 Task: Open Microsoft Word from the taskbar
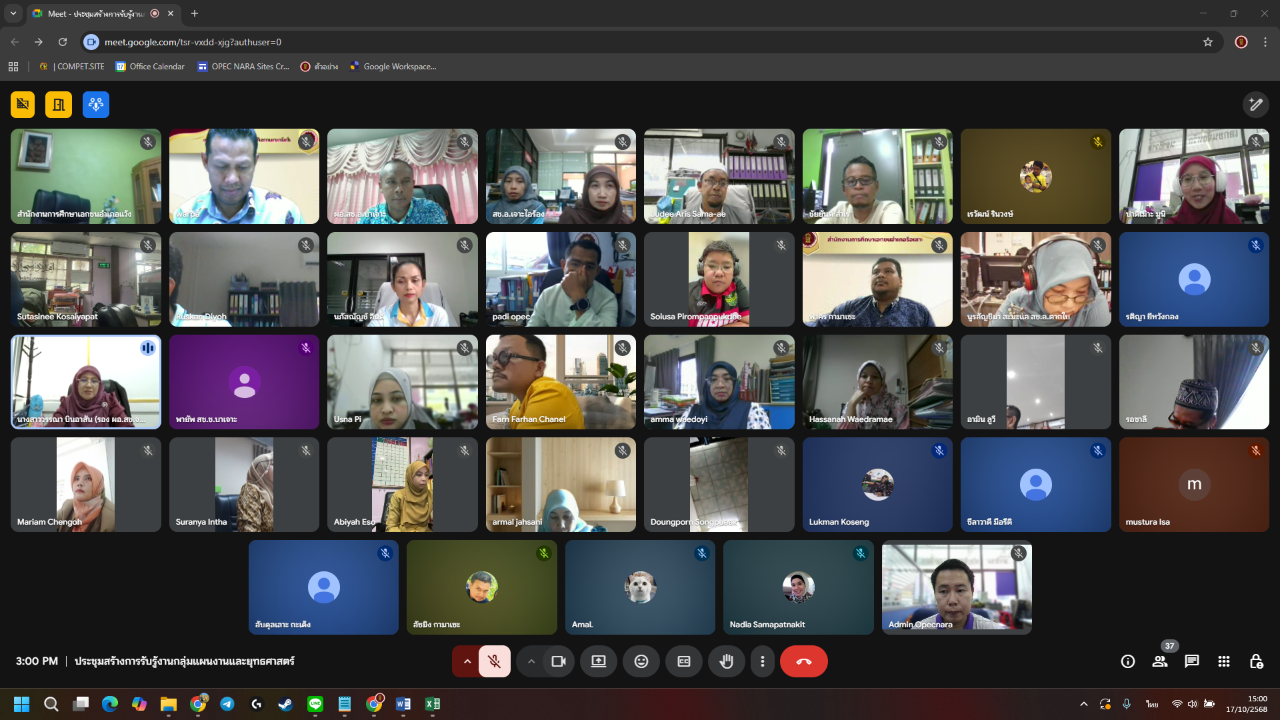point(404,704)
